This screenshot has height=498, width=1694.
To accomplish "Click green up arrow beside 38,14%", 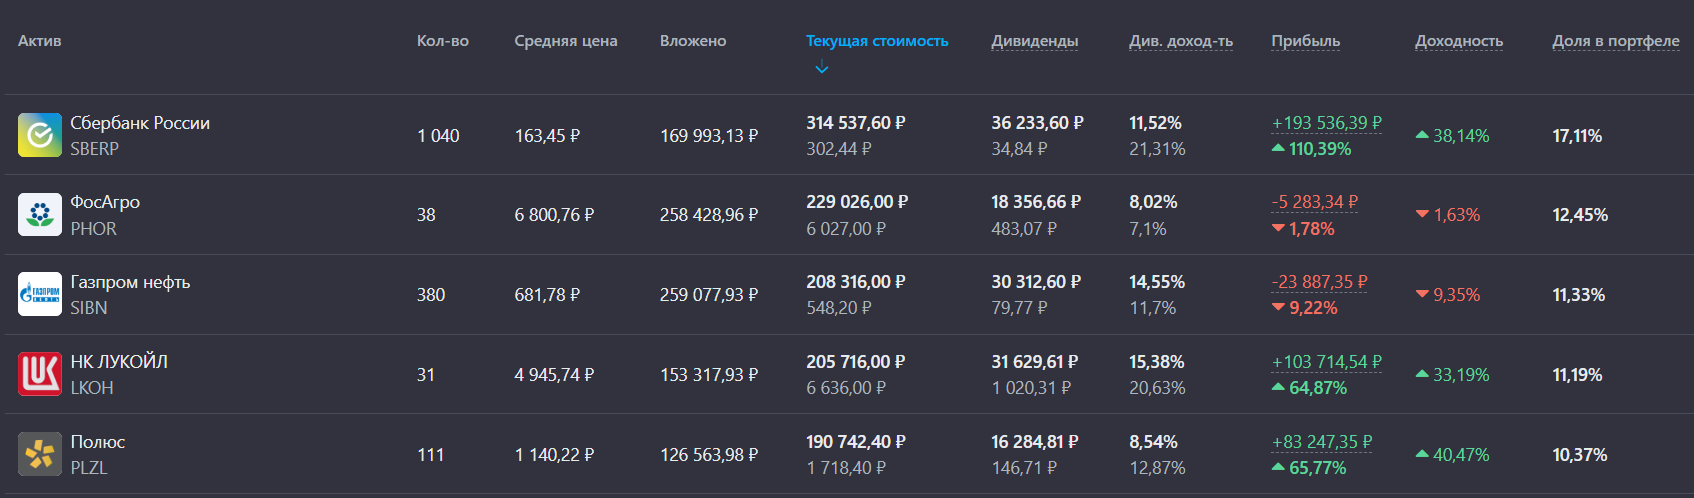I will [x=1422, y=135].
